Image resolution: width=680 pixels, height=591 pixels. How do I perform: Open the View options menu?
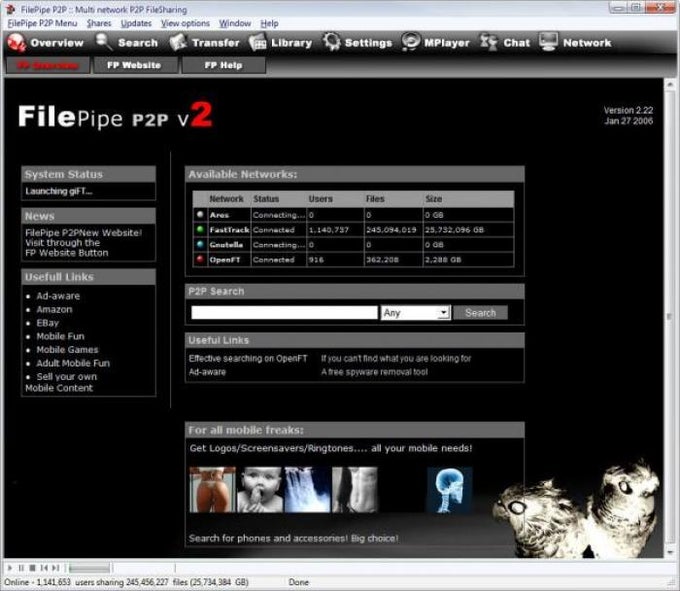click(185, 23)
